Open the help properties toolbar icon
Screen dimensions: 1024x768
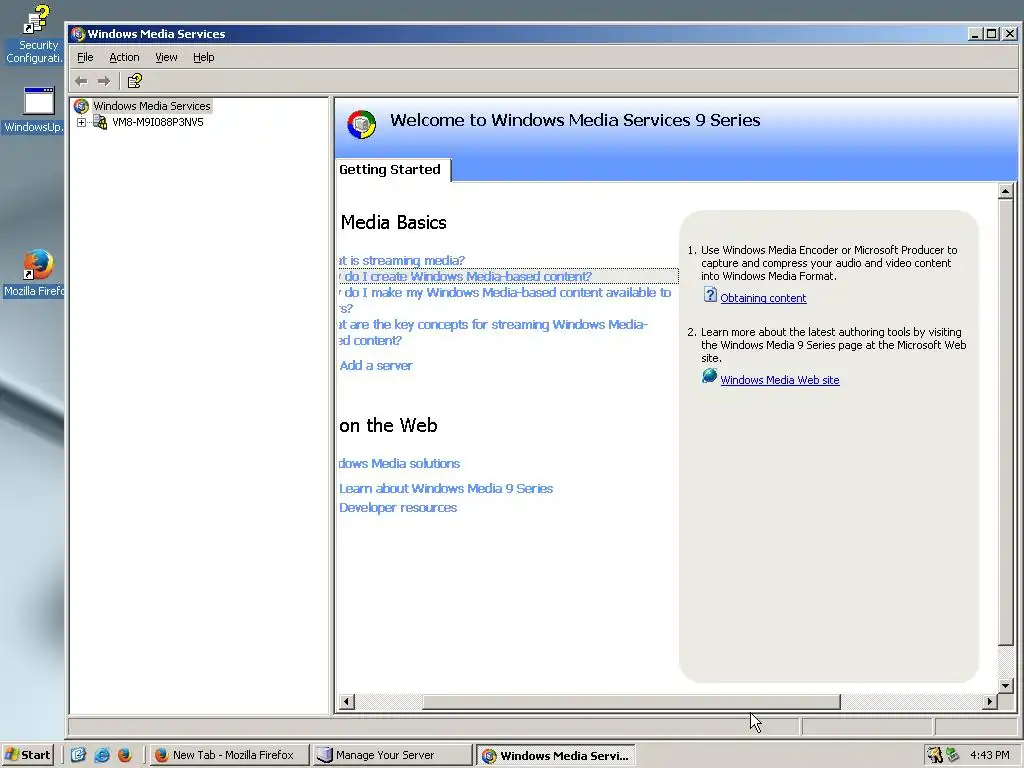(x=135, y=81)
